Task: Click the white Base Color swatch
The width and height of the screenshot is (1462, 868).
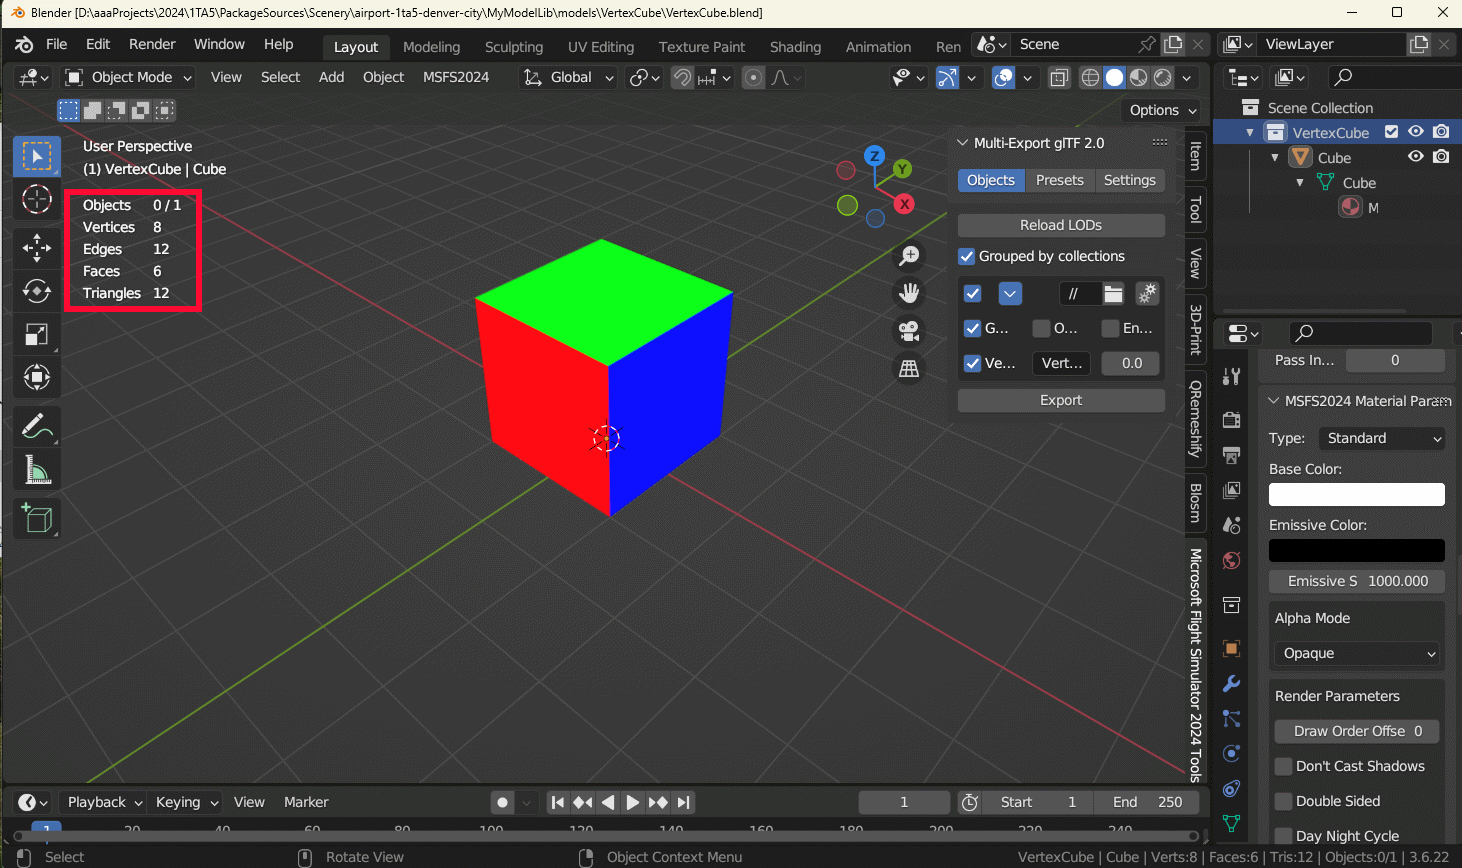Action: point(1356,494)
